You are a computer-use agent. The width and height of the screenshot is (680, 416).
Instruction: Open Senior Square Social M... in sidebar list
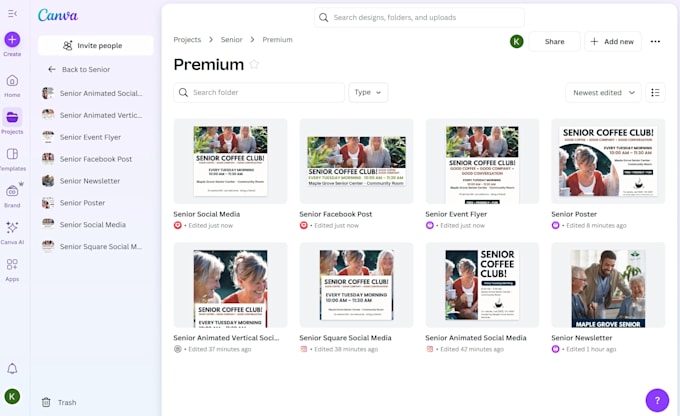(93, 246)
